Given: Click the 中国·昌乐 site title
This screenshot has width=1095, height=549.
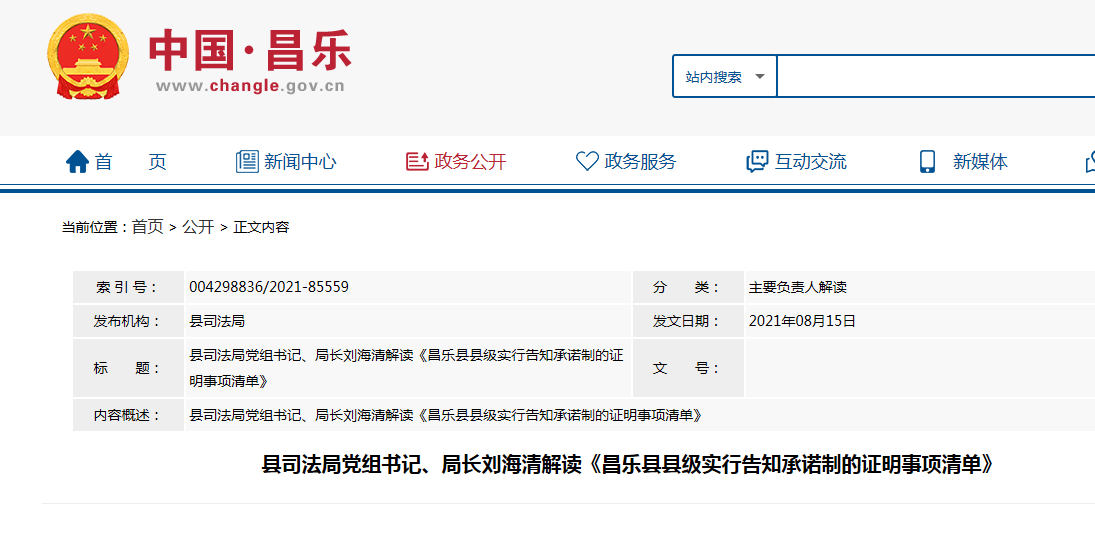Looking at the screenshot, I should [x=250, y=49].
